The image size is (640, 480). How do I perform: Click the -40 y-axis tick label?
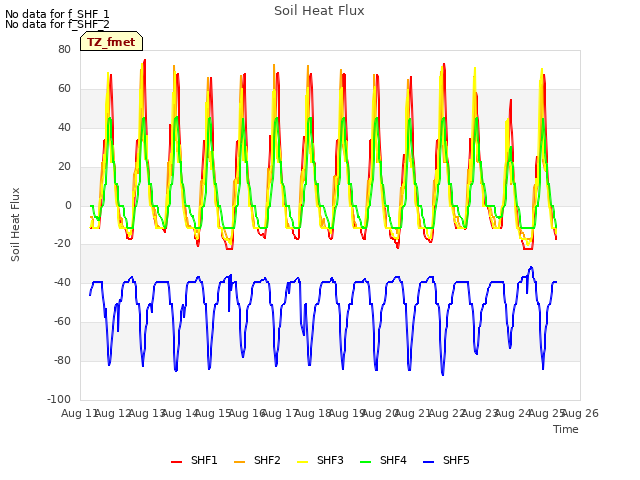[x=62, y=282]
